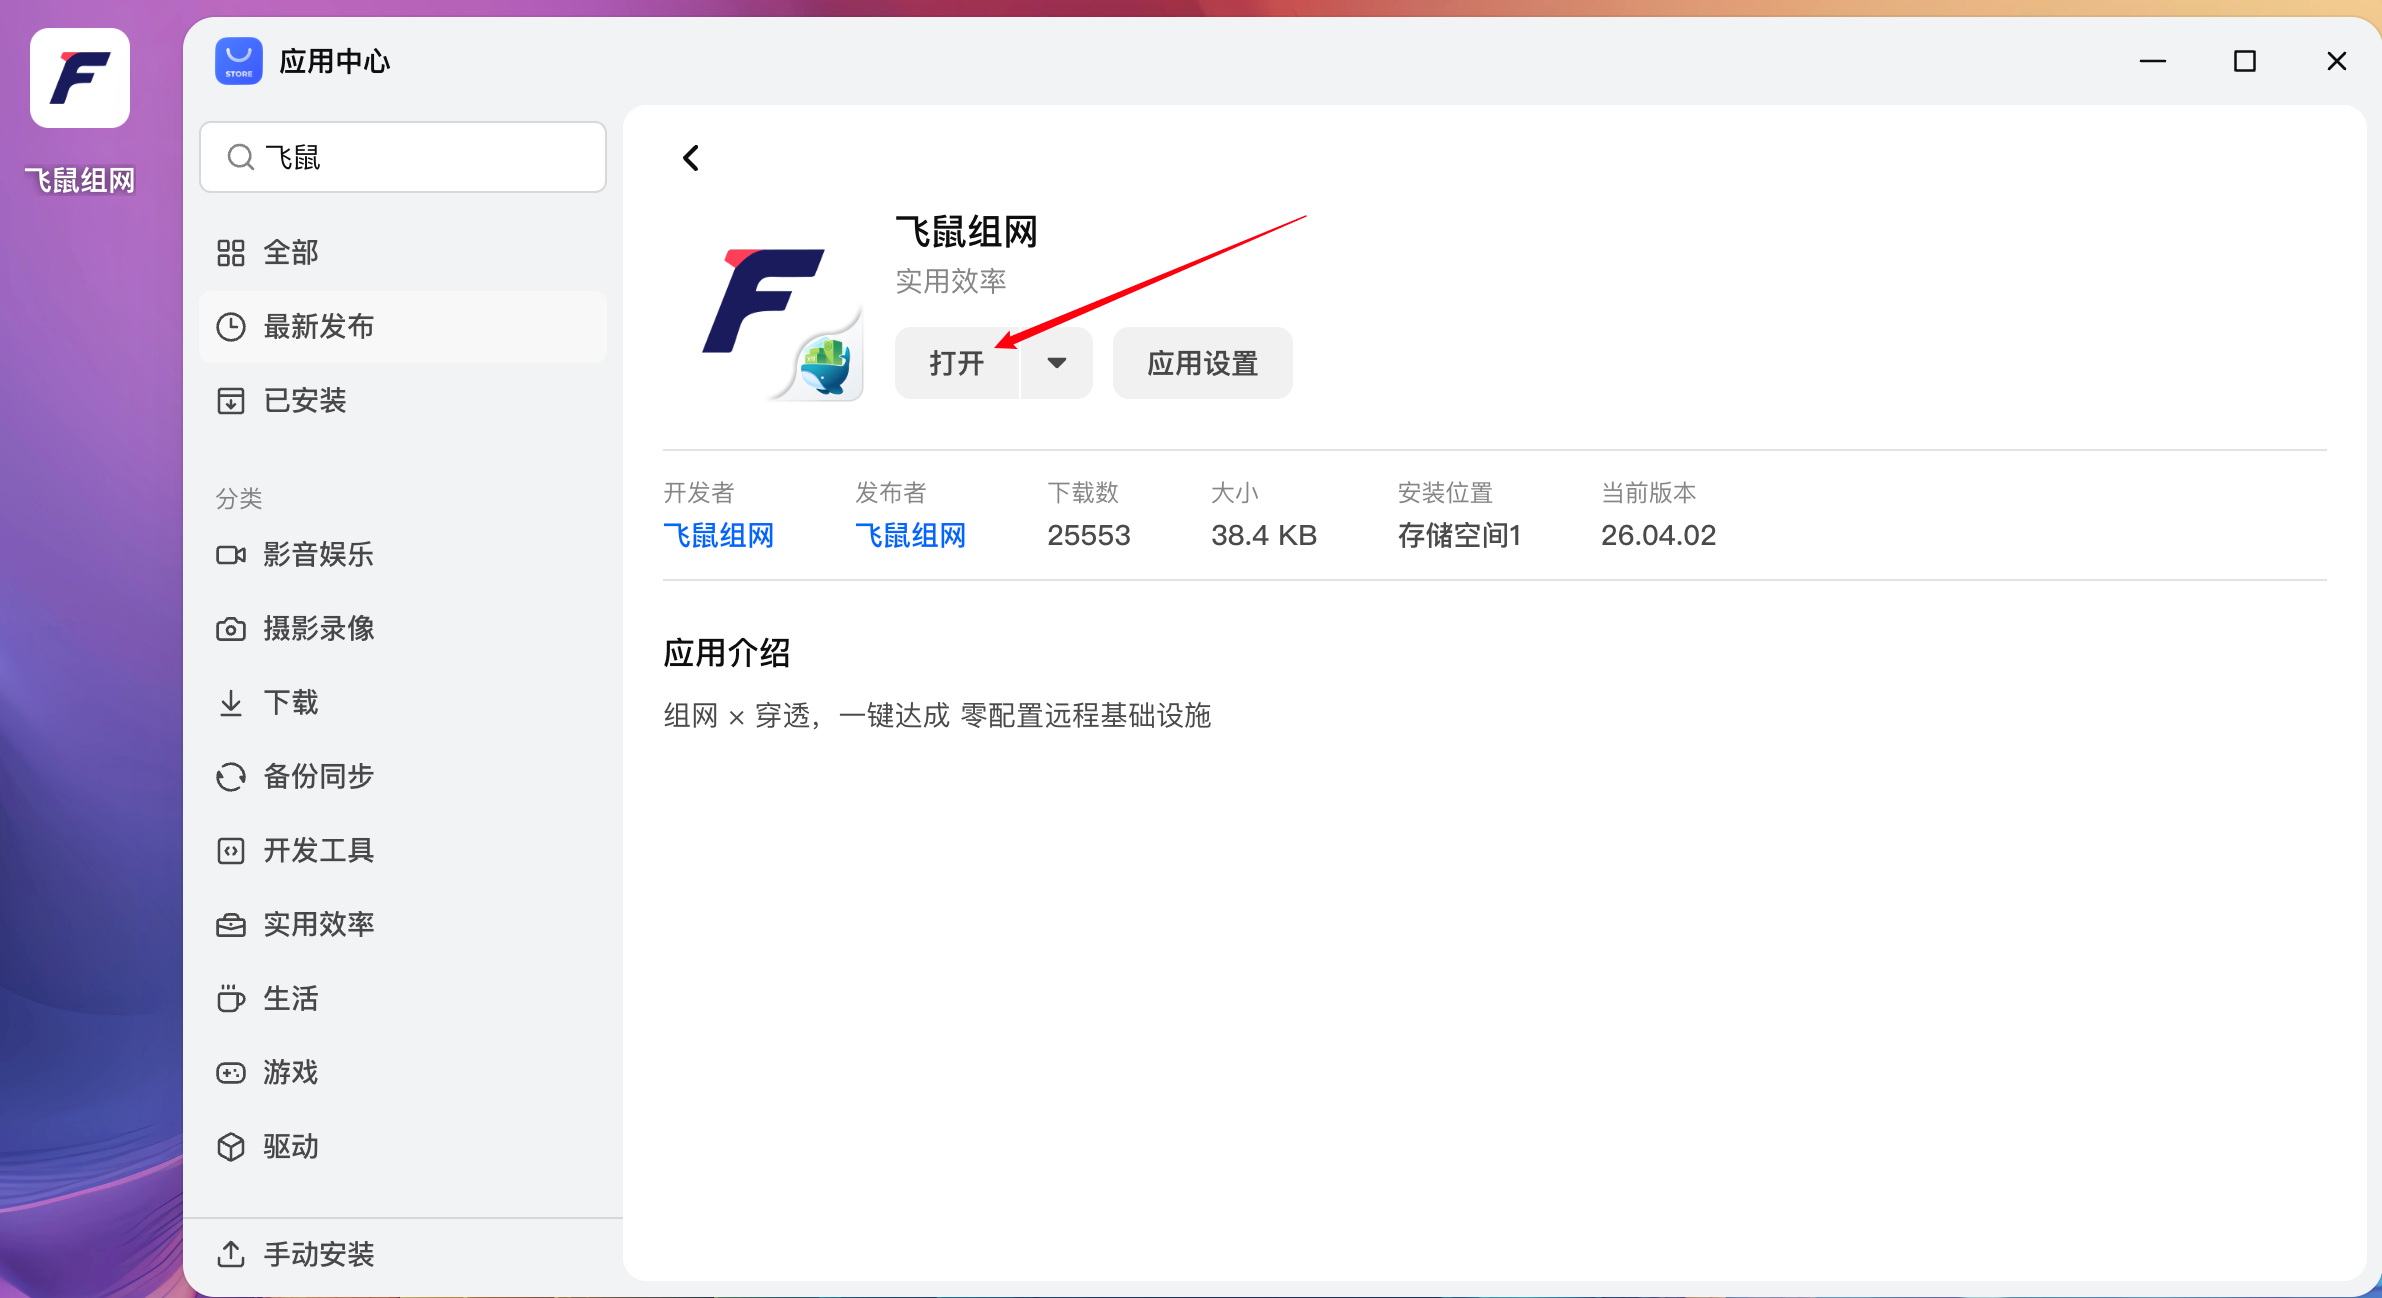Click the install location 存储空间1
This screenshot has width=2382, height=1298.
[1459, 536]
